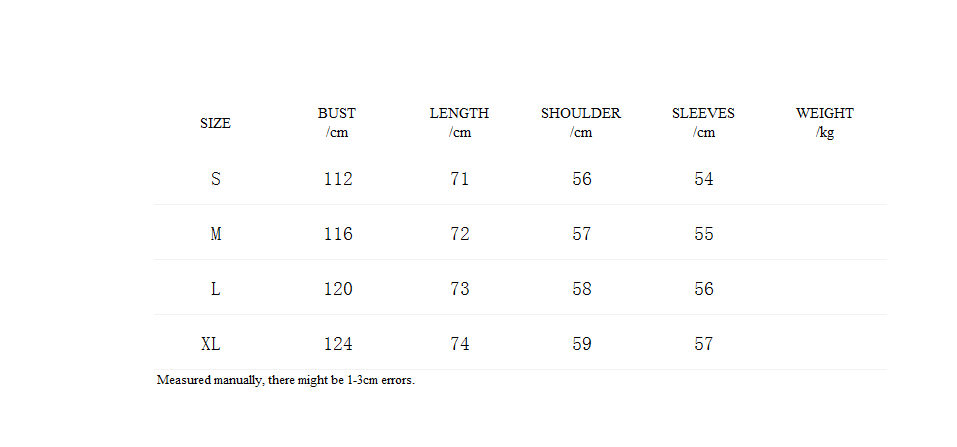Click length value 71
The image size is (957, 447).
(x=460, y=179)
